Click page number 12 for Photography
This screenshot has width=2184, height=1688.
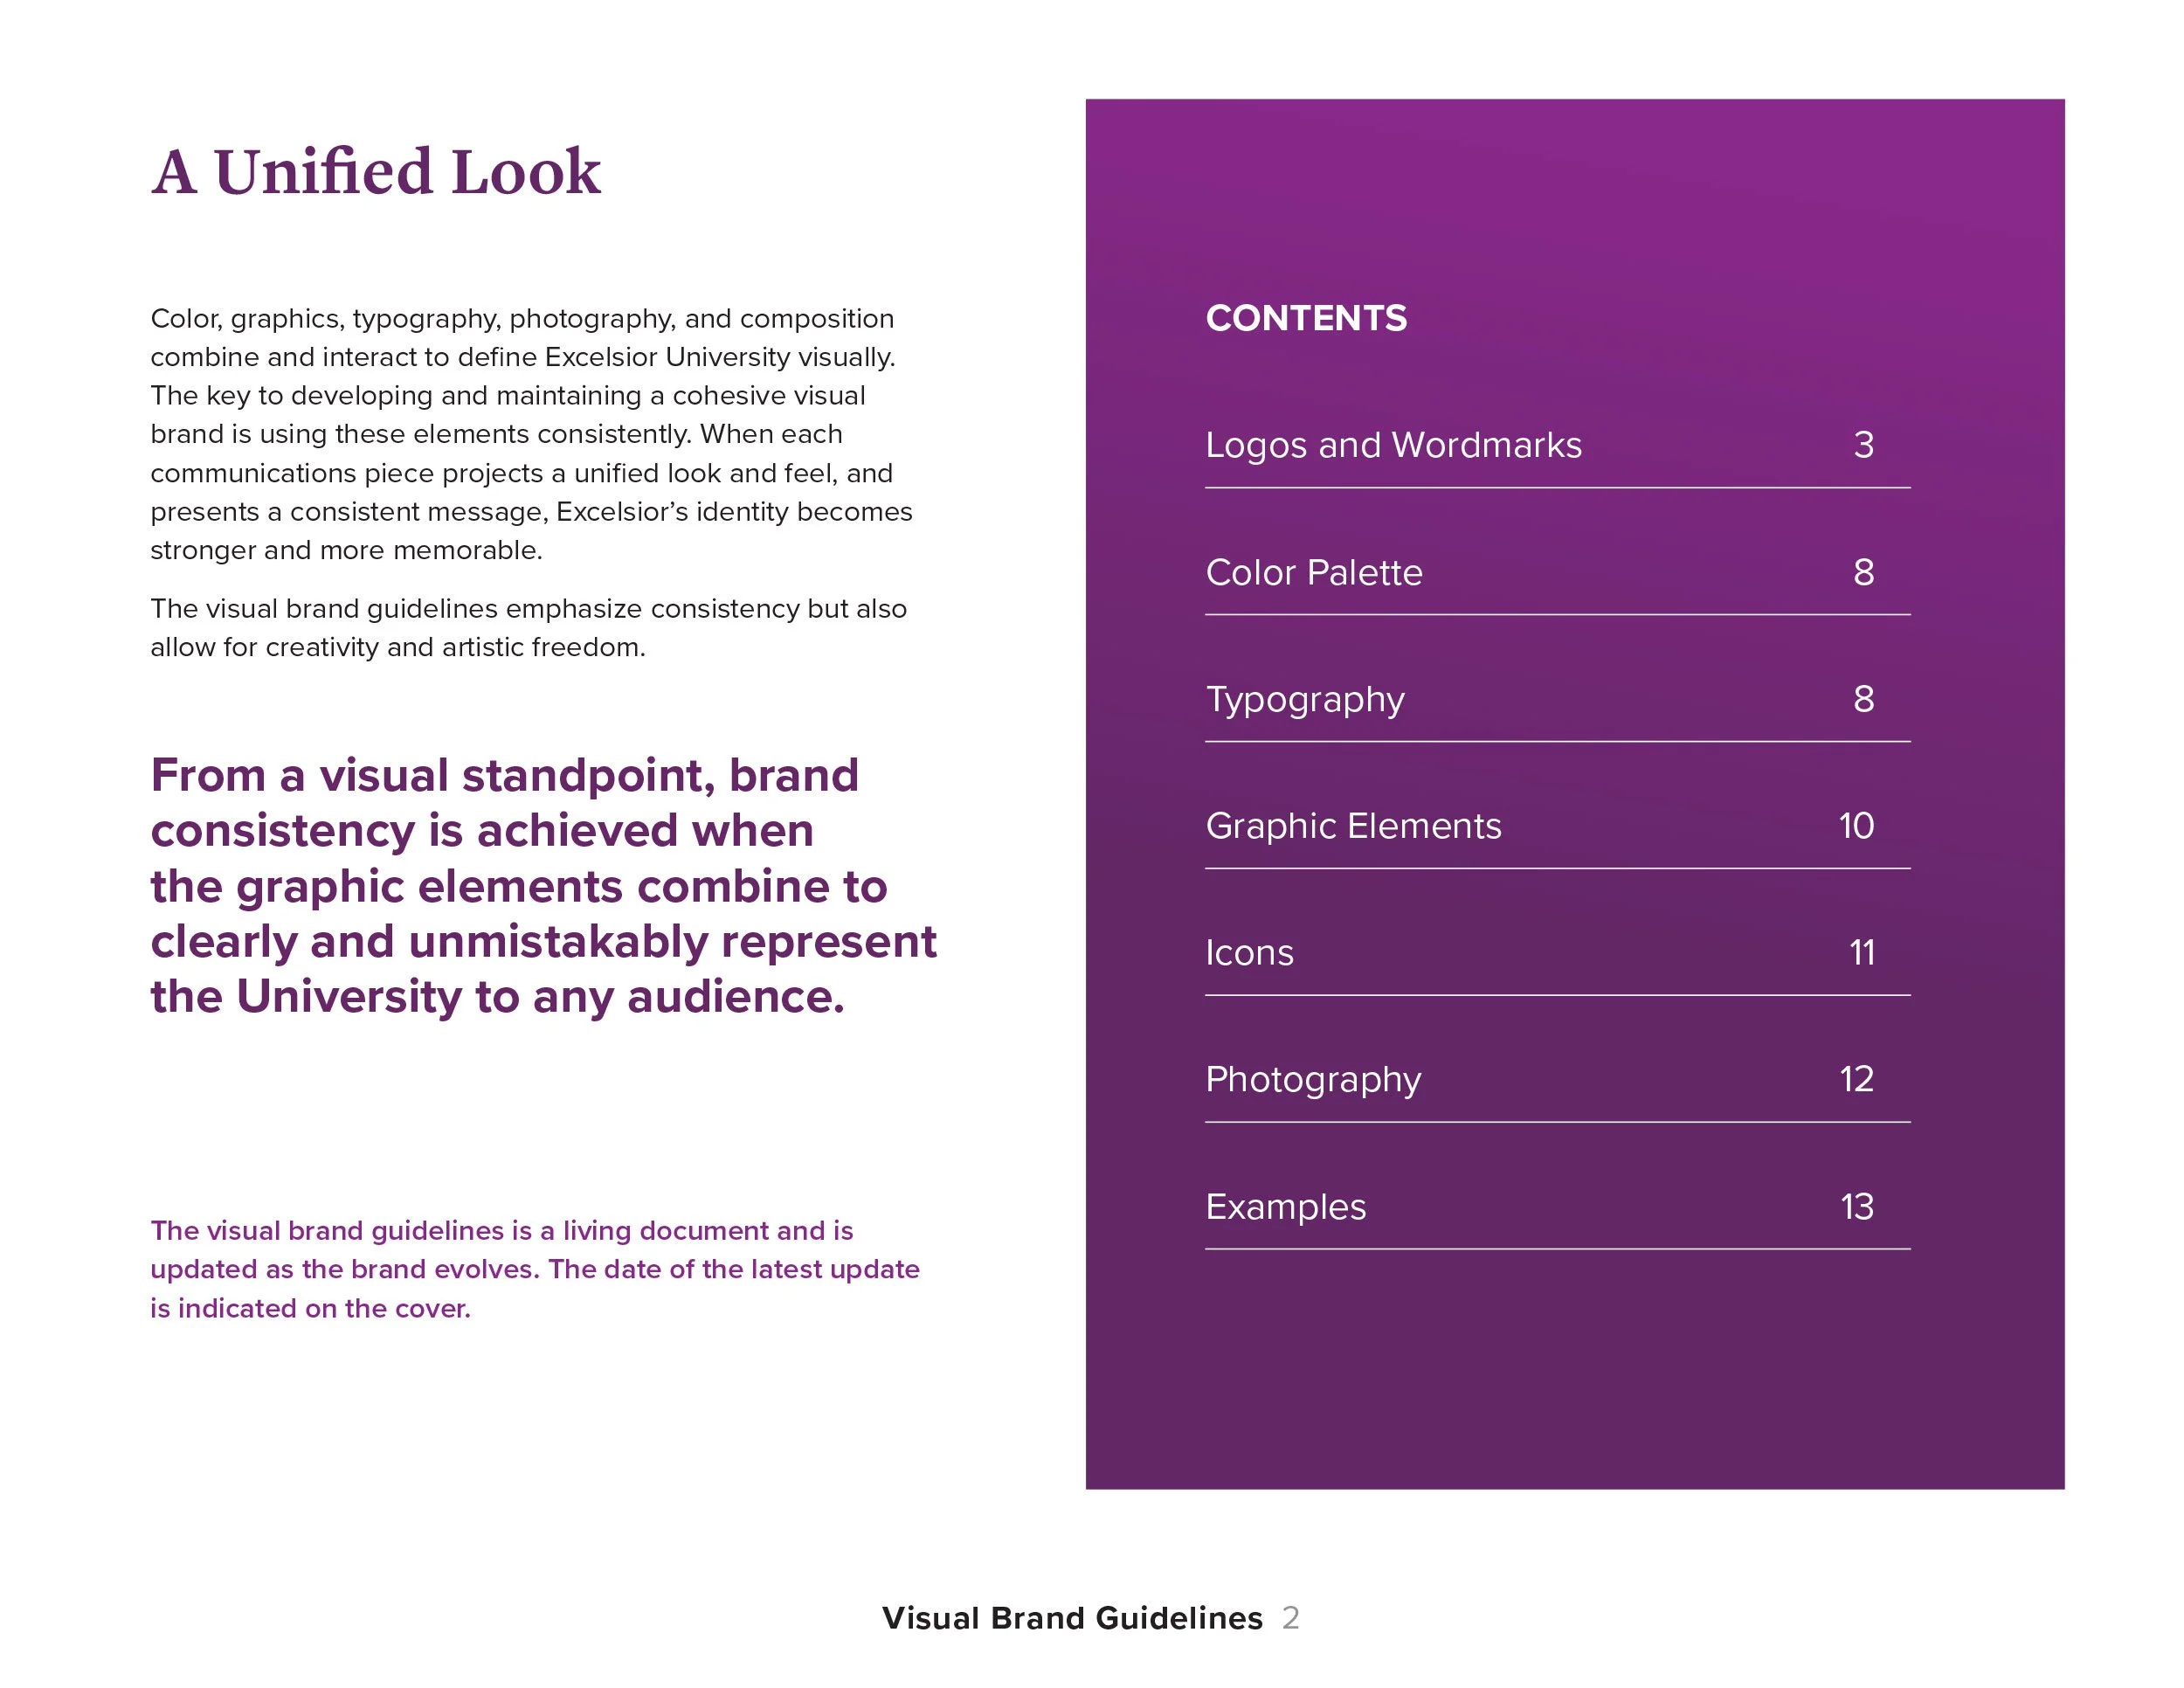click(1856, 1080)
